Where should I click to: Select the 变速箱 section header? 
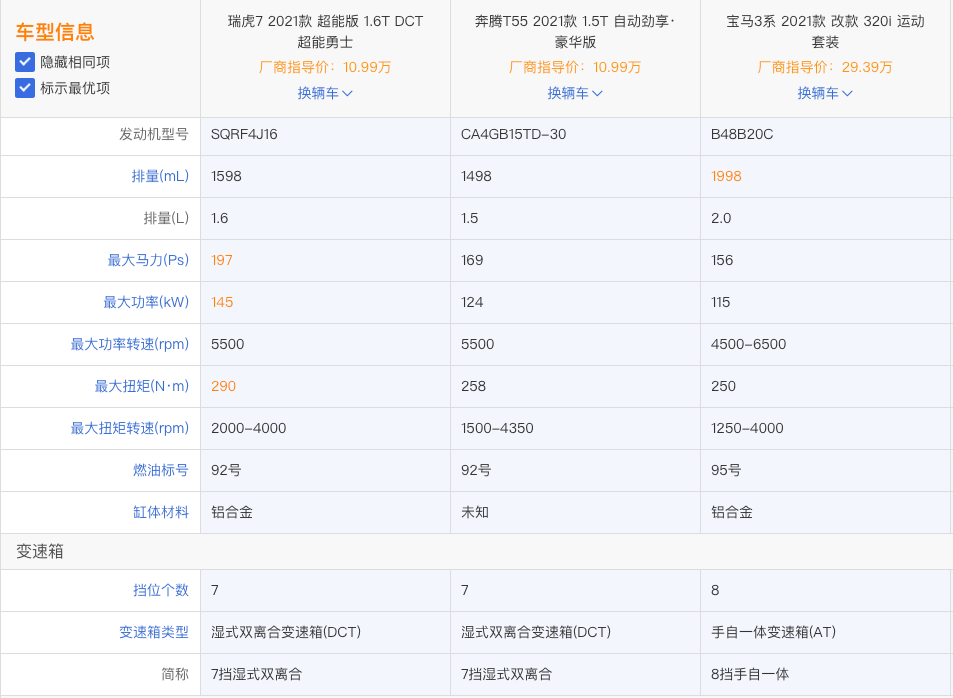pyautogui.click(x=40, y=551)
